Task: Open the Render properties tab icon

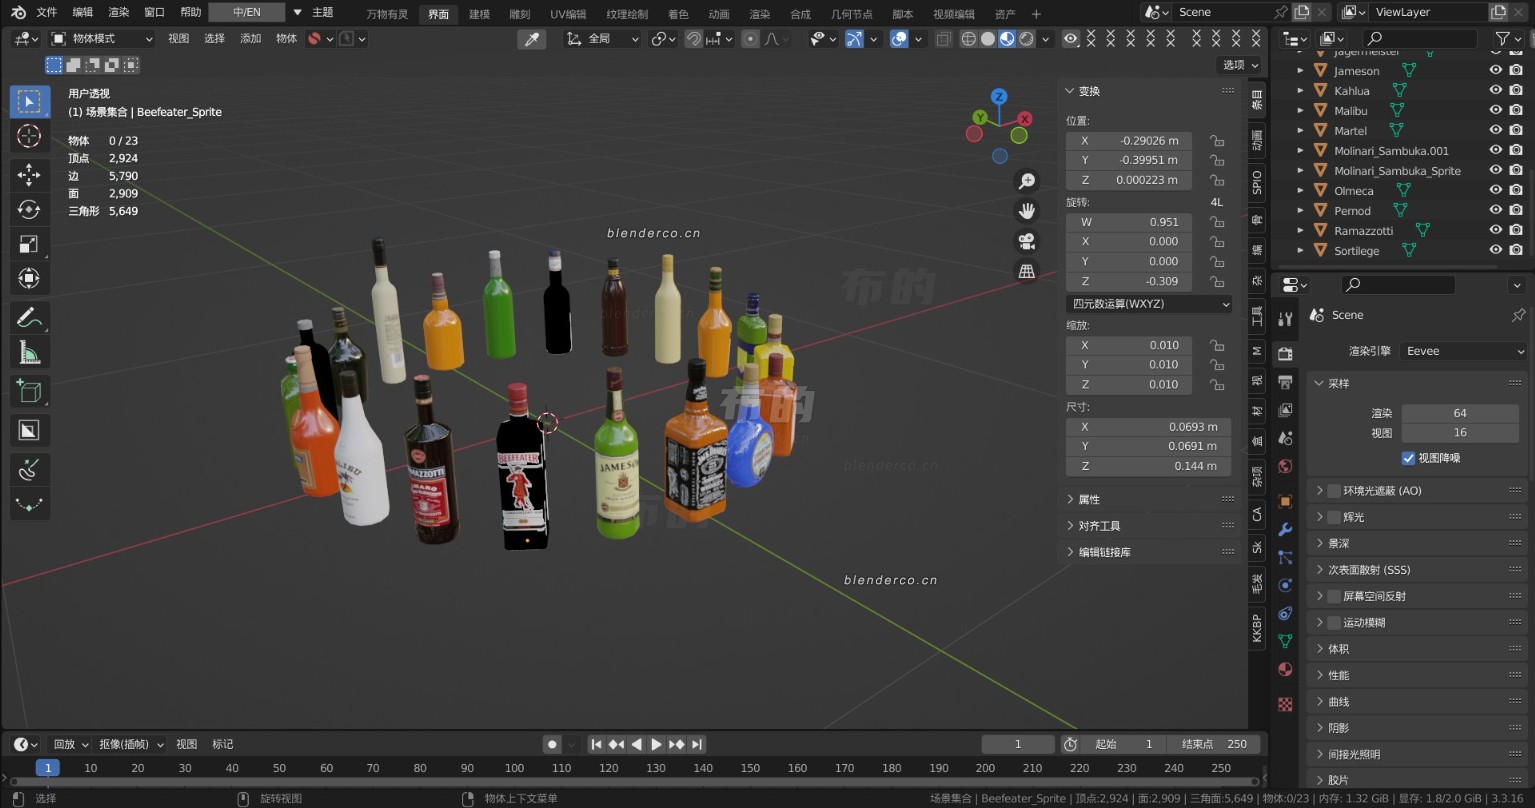Action: (x=1286, y=354)
